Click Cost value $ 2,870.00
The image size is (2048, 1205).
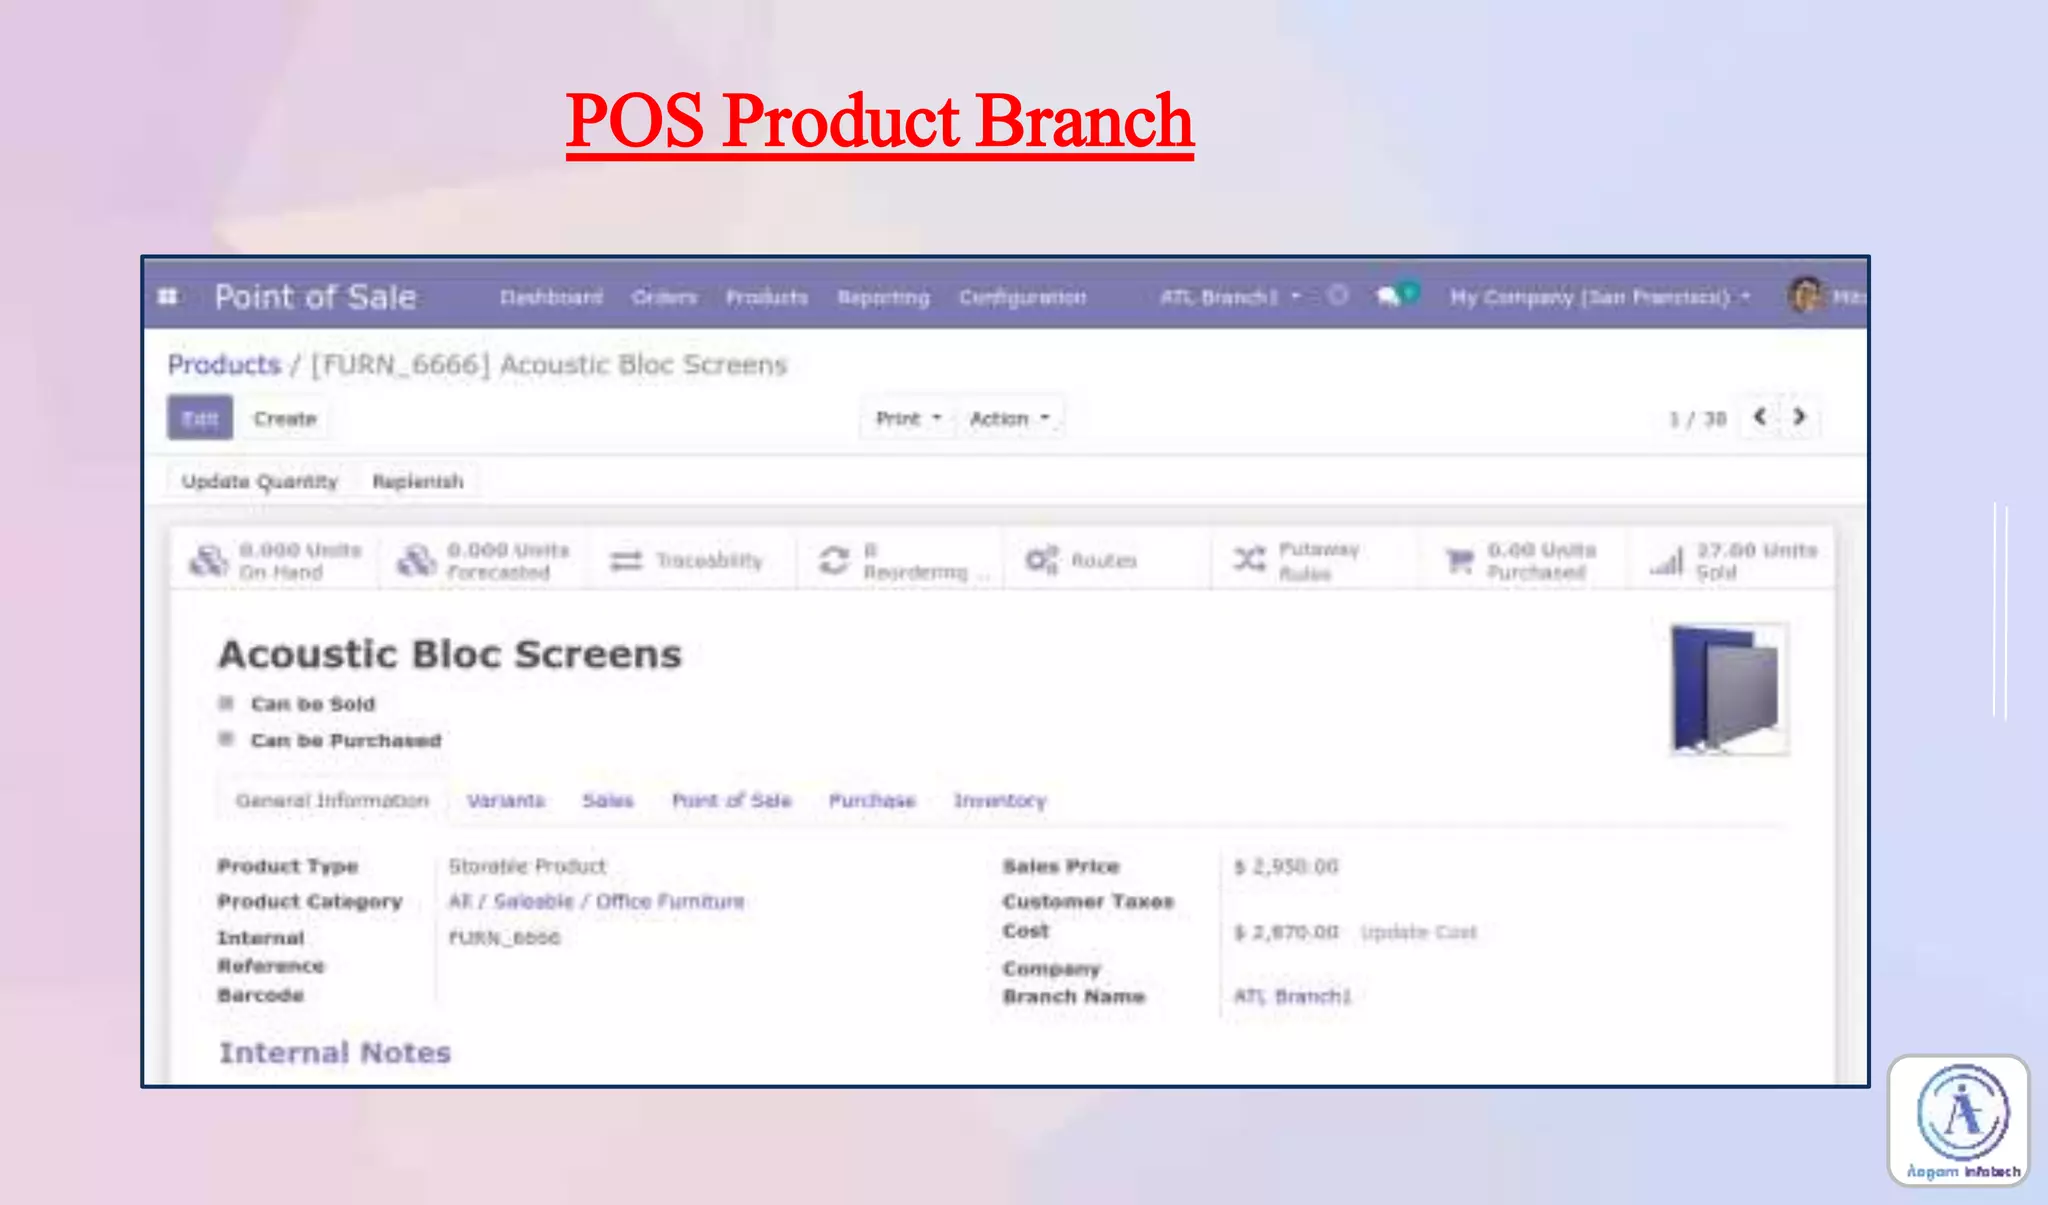[1286, 932]
